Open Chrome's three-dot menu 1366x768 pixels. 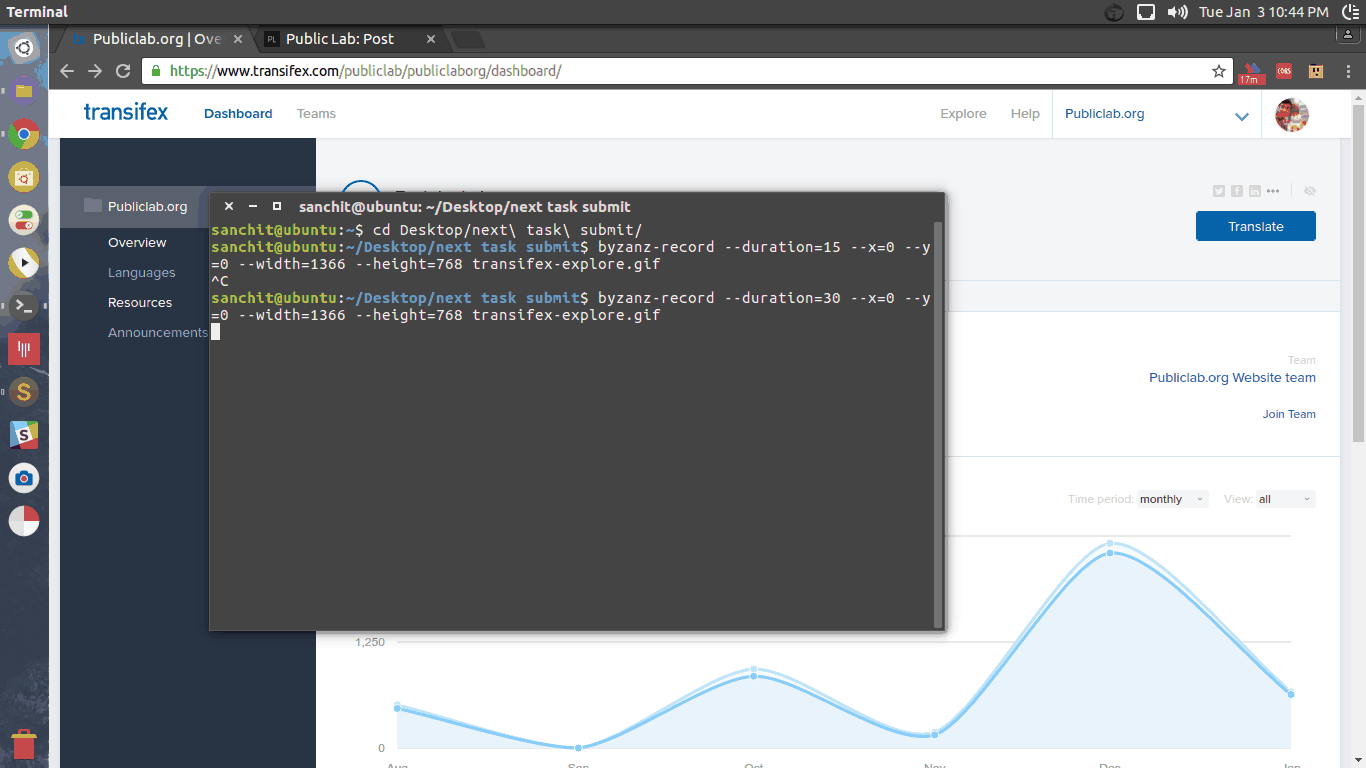[x=1347, y=71]
